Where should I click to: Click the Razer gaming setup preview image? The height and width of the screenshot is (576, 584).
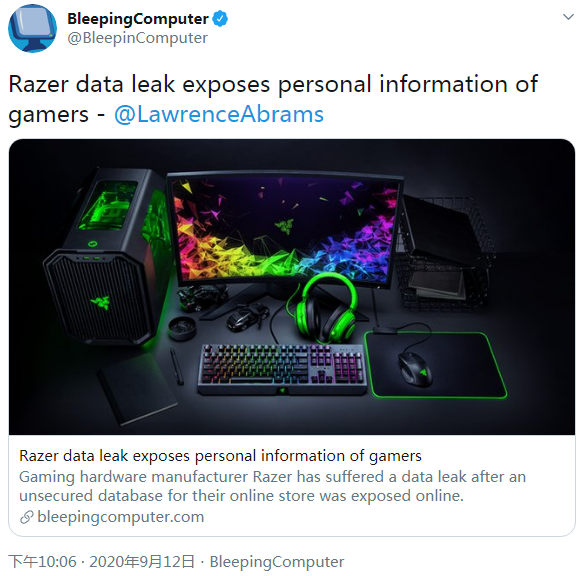[x=292, y=287]
